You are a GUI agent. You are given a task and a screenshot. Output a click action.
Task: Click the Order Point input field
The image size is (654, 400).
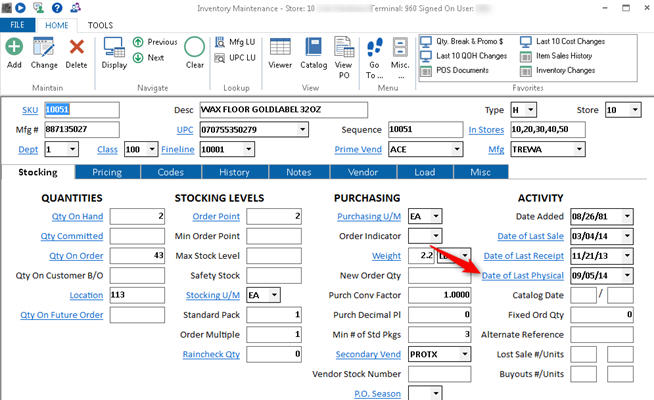click(x=274, y=216)
